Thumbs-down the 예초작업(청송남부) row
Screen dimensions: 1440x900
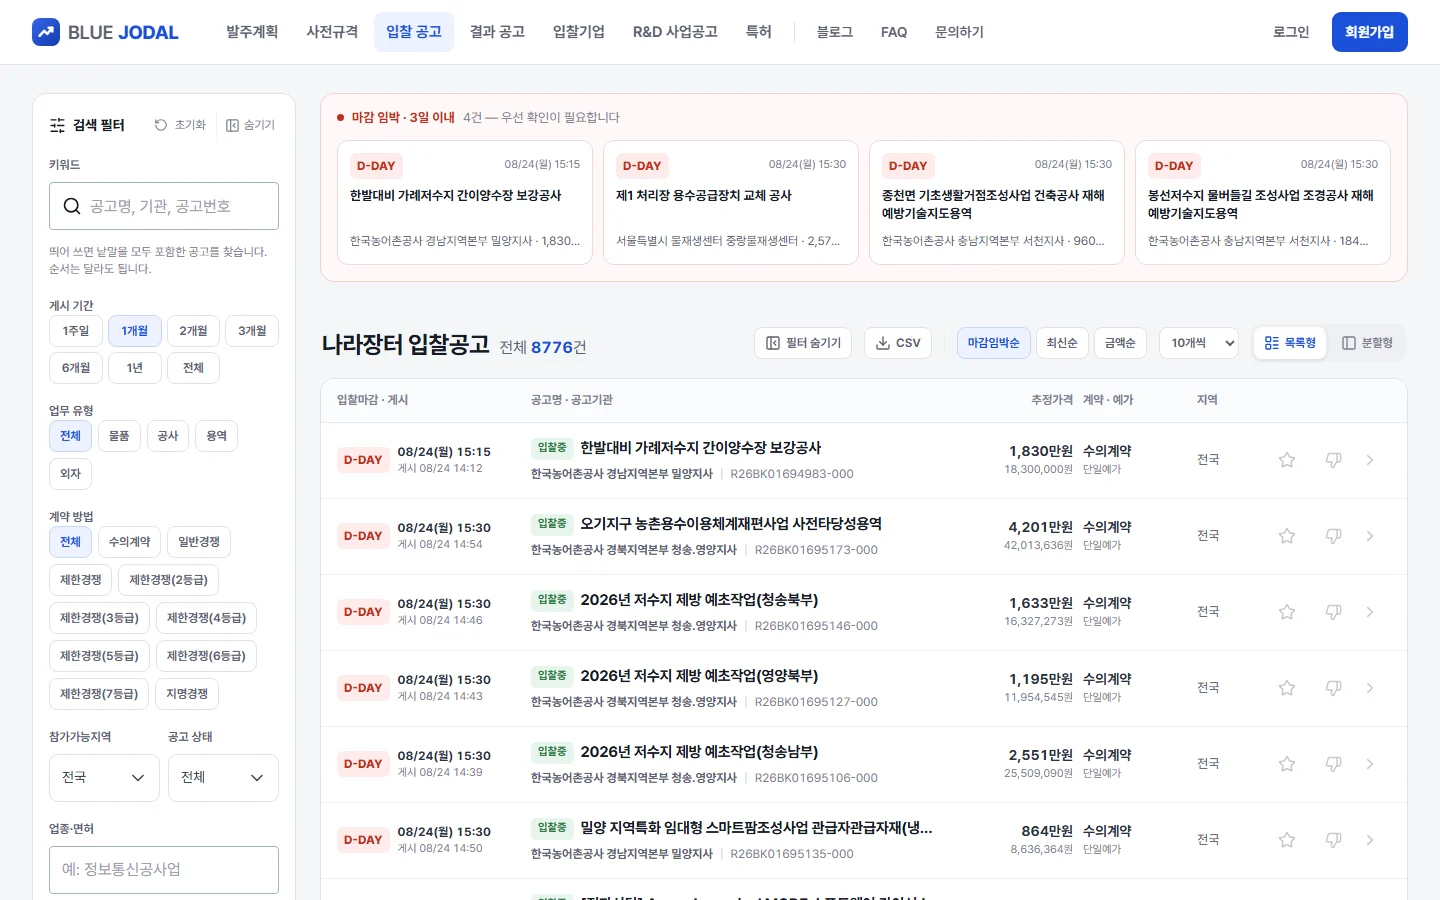[x=1333, y=764]
